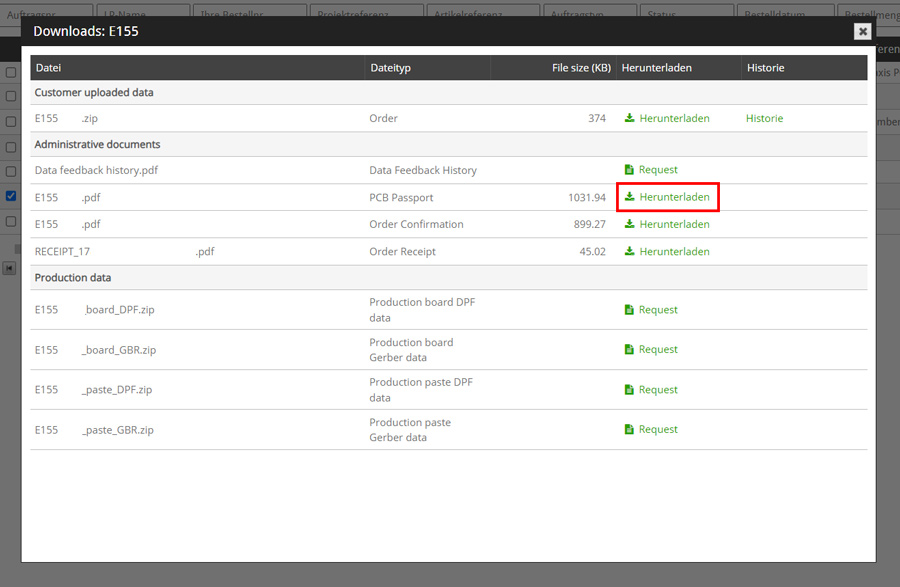
Task: Click Request icon for Production paste DPF data
Action: click(629, 390)
